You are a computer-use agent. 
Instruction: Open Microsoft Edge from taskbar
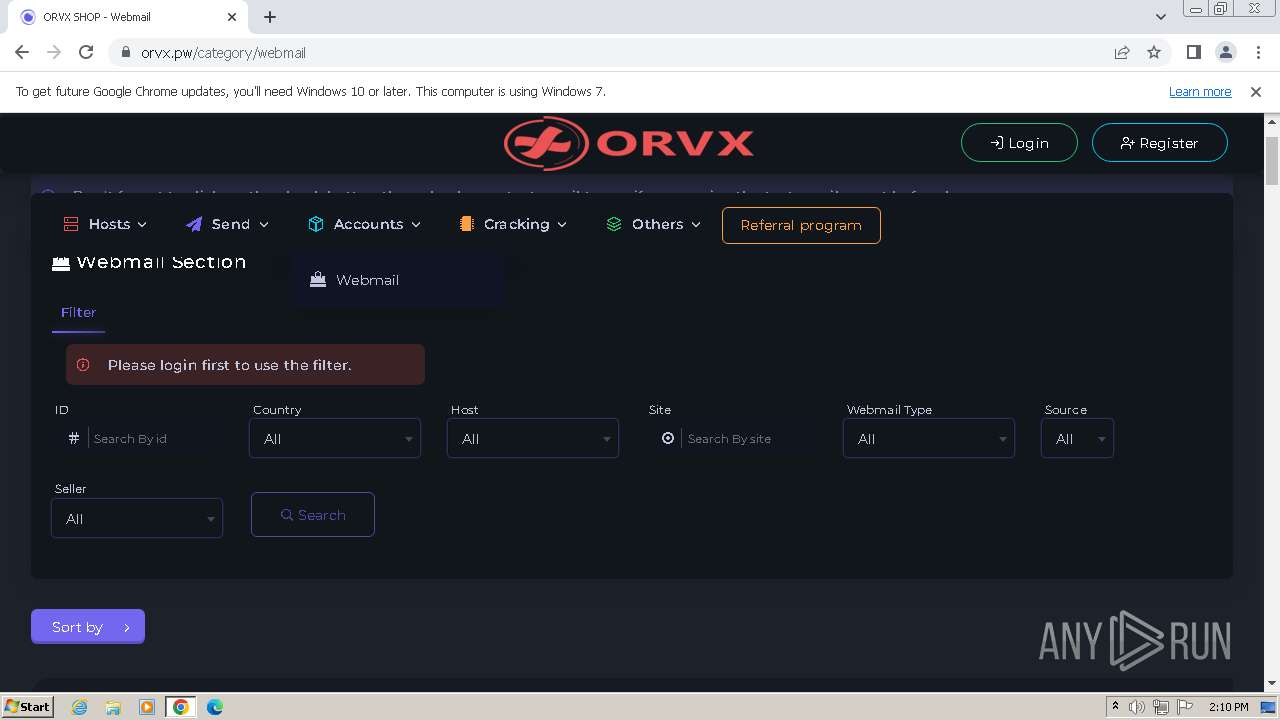(214, 707)
